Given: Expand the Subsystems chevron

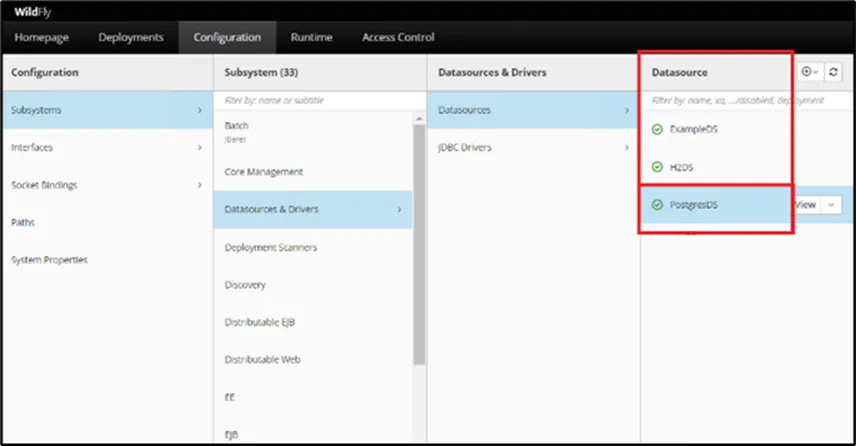Looking at the screenshot, I should click(200, 110).
